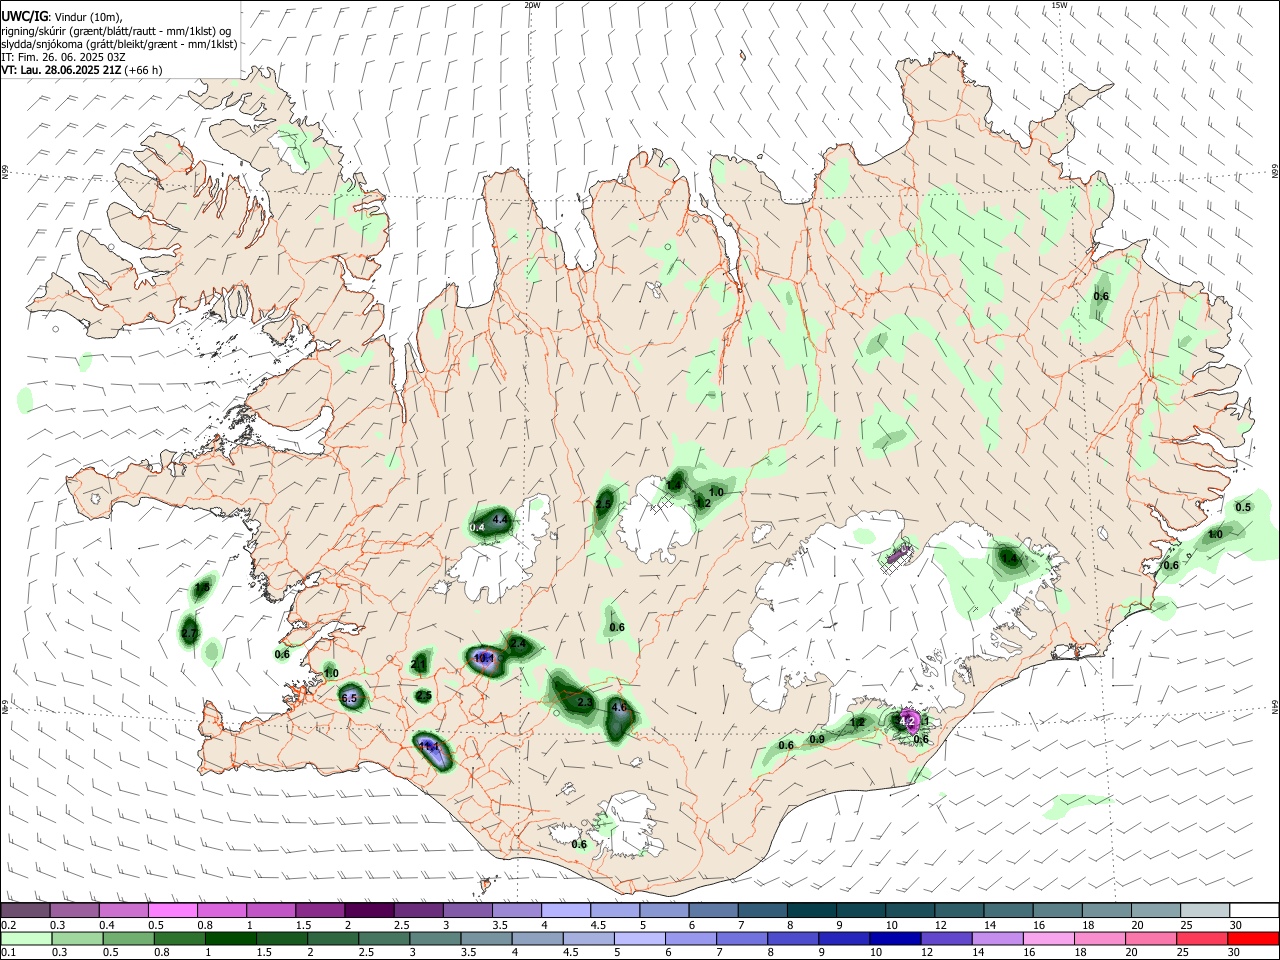Select the muted purple 0.2–0.3 swatch, top legend row

pyautogui.click(x=25, y=910)
